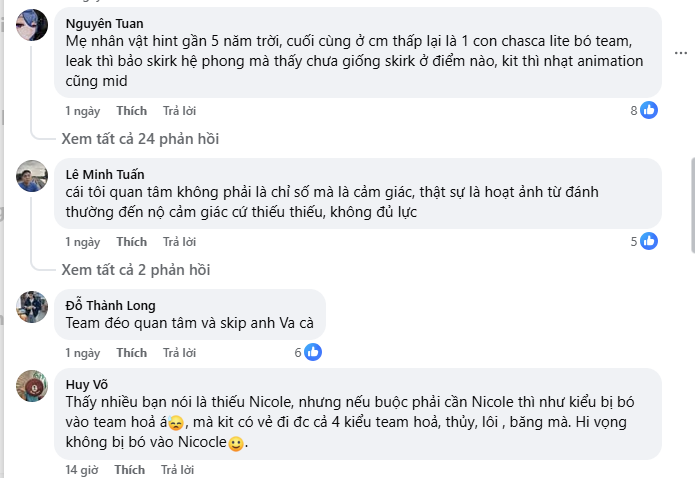Click Đỗ Thành Long's profile avatar
This screenshot has width=695, height=478.
click(32, 306)
